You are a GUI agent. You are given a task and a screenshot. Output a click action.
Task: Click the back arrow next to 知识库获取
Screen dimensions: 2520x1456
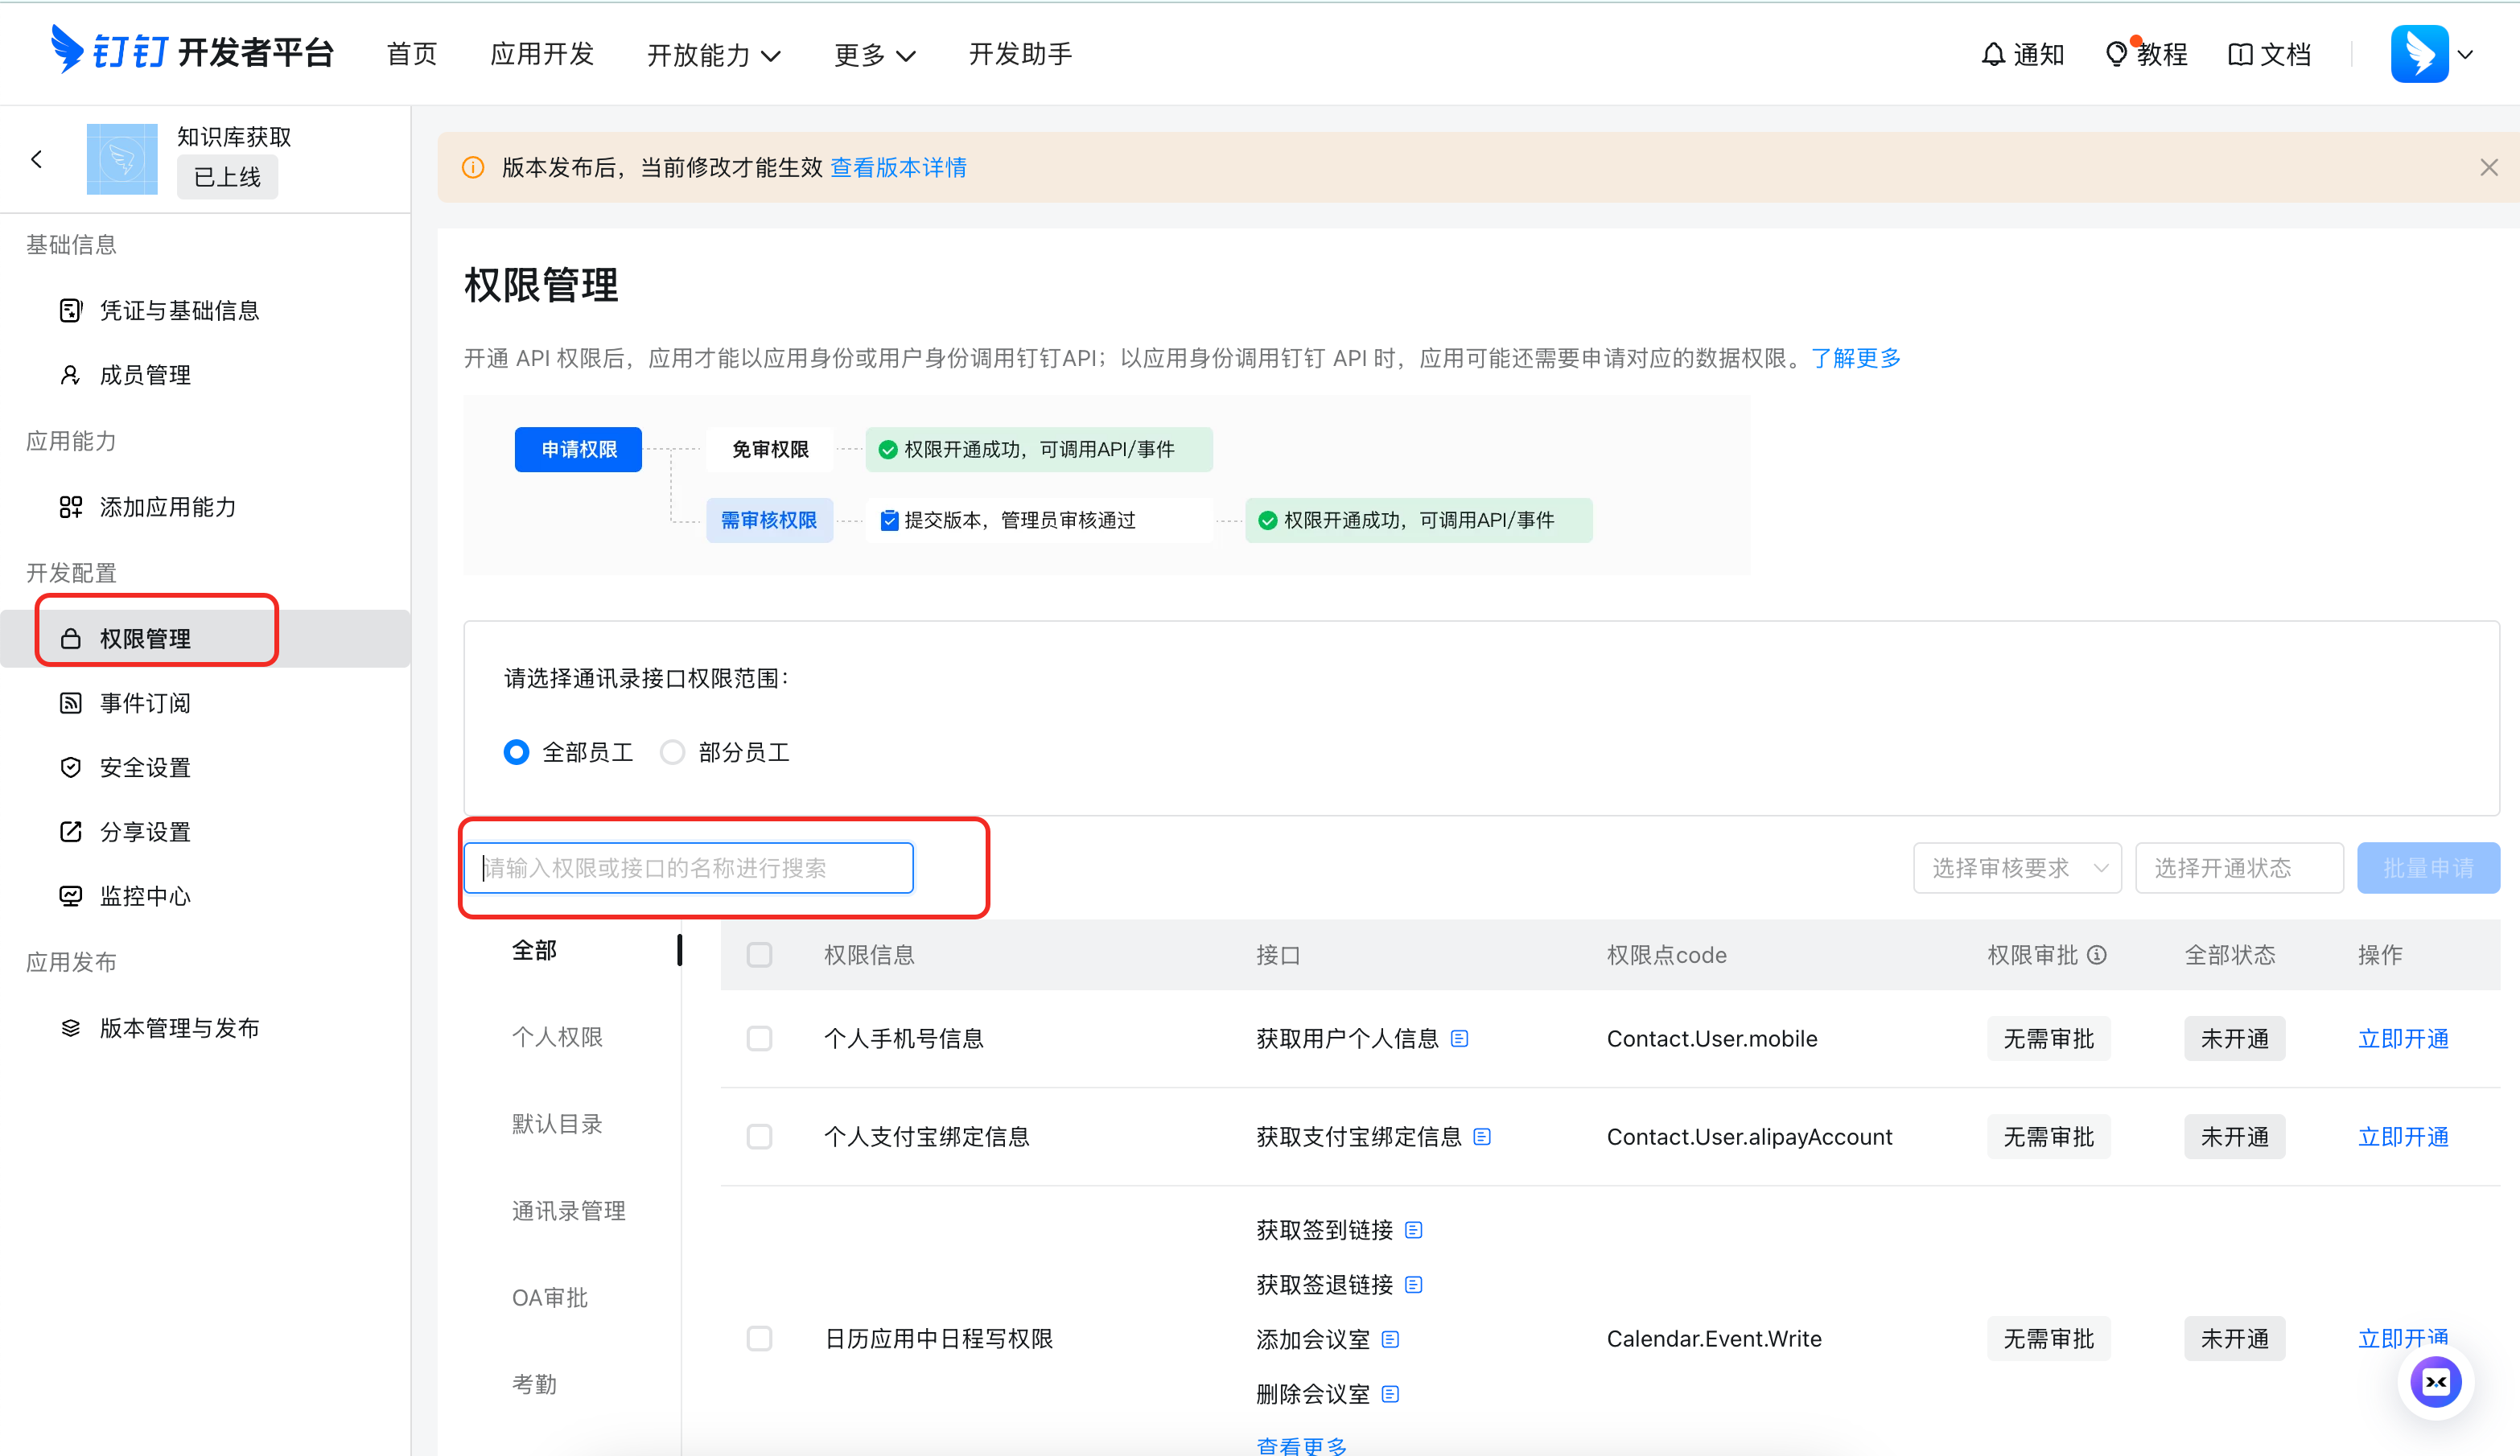tap(36, 159)
